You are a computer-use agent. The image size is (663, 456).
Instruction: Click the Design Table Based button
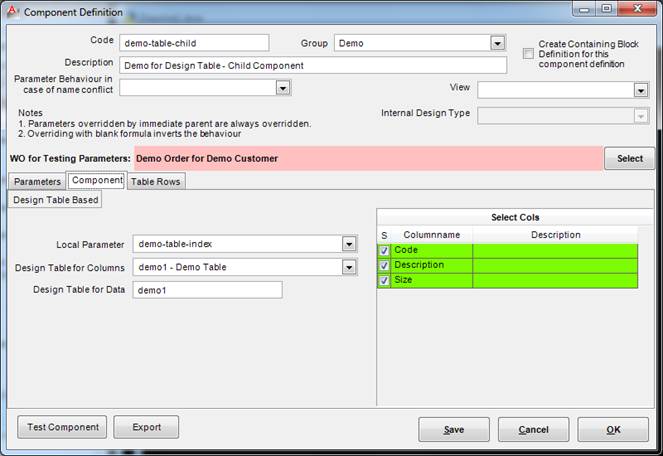[55, 200]
